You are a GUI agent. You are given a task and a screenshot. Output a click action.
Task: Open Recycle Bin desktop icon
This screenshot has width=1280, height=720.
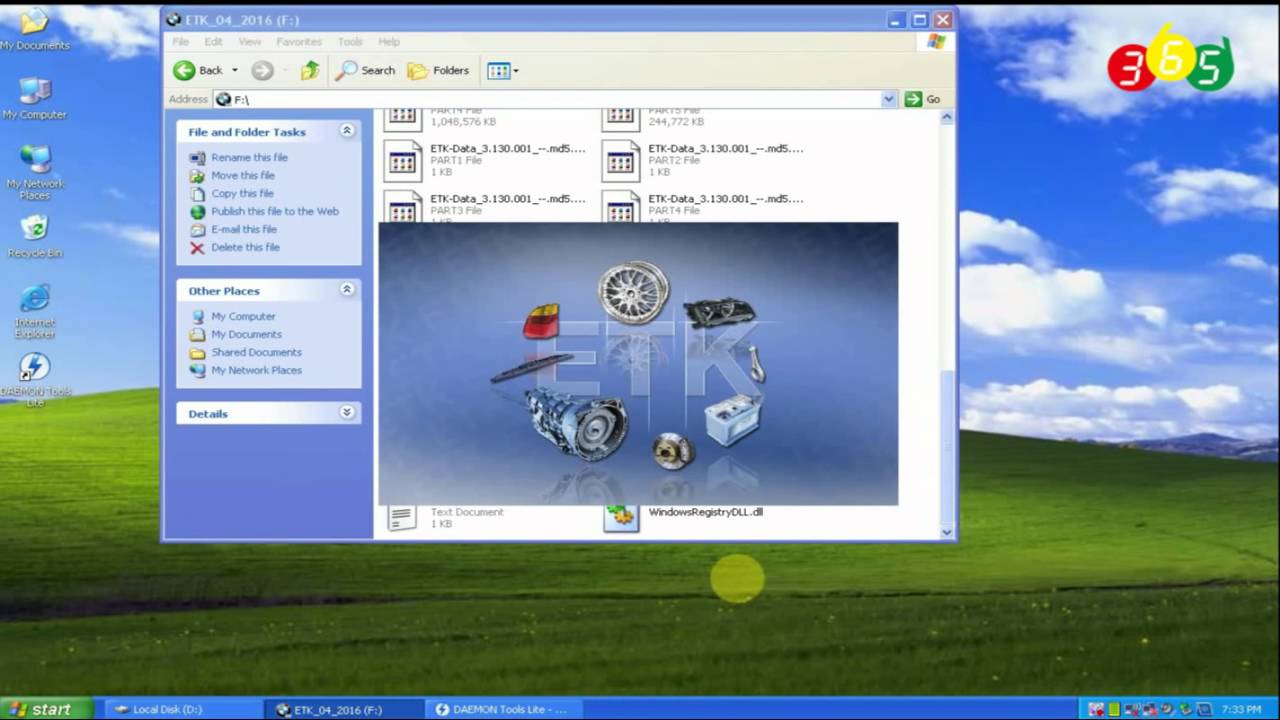coord(35,236)
